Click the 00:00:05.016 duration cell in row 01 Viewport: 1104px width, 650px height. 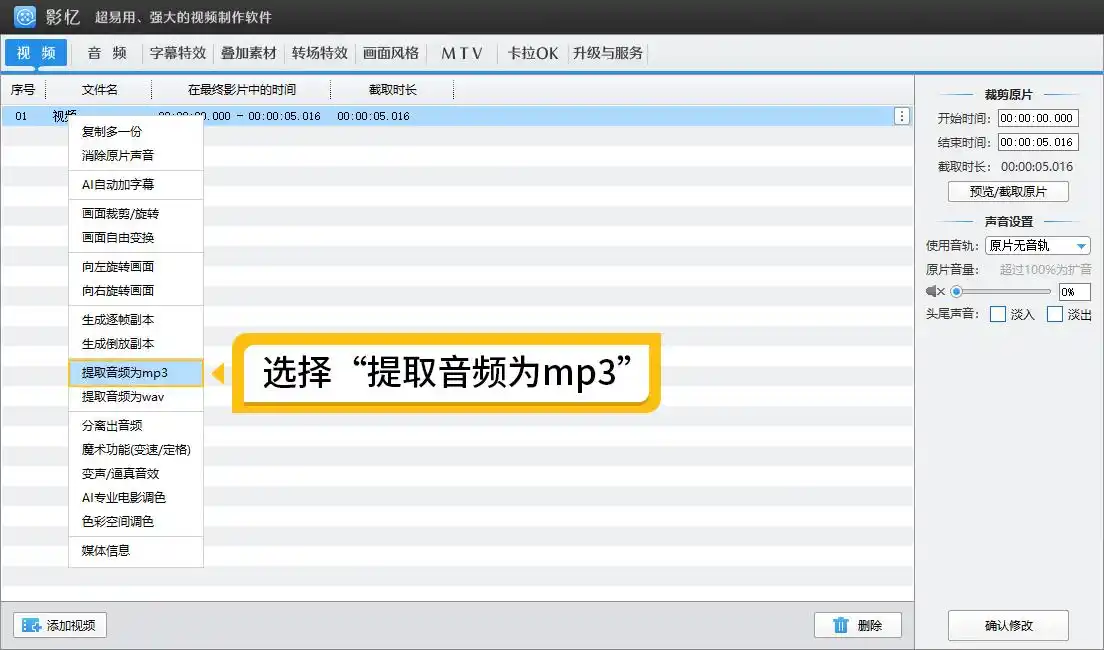tap(373, 116)
